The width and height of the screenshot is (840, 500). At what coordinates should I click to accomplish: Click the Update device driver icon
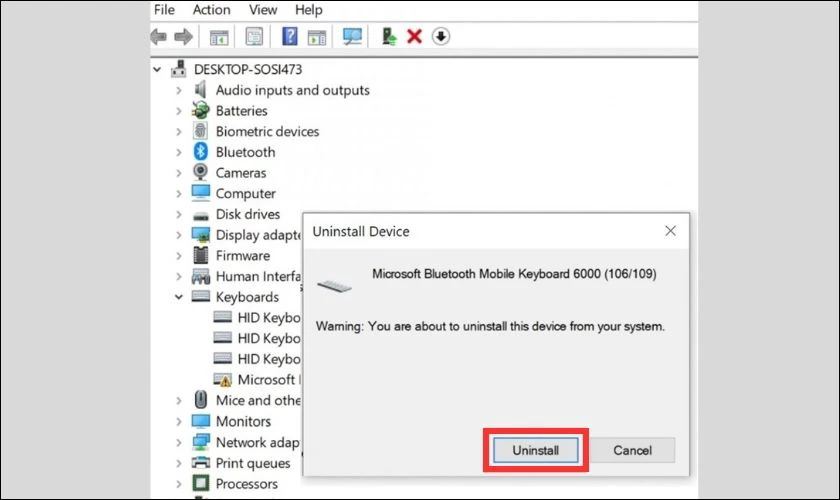click(389, 36)
